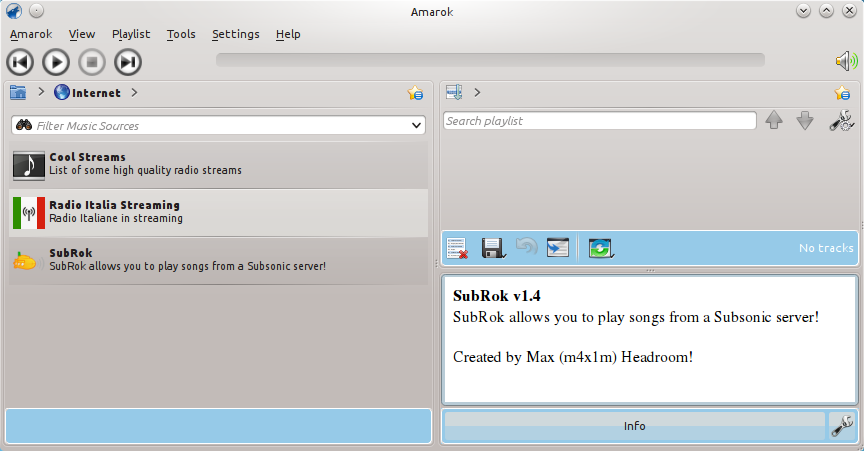Expand the arrow after the home folder icon
864x451 pixels.
(41, 92)
